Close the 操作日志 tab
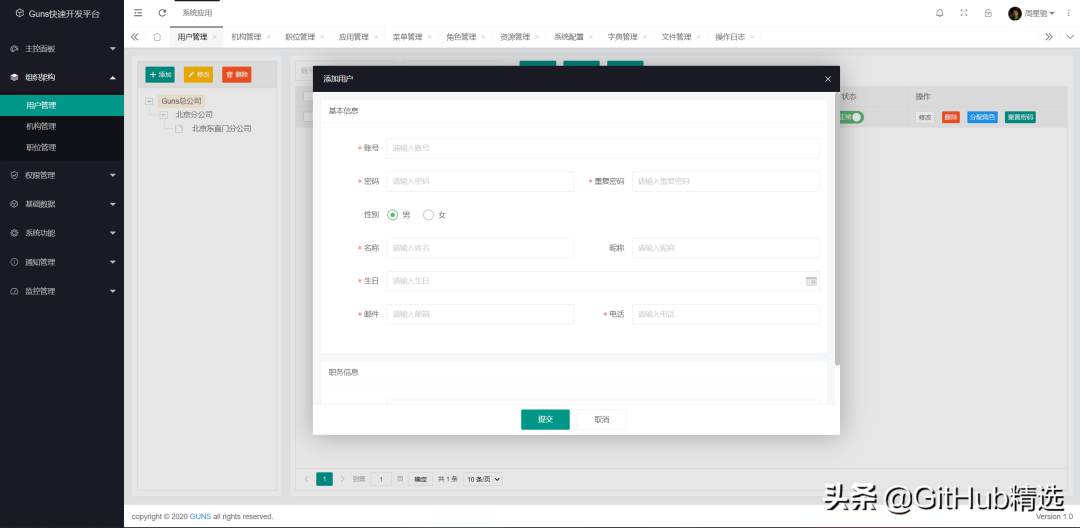The width and height of the screenshot is (1080, 528). tap(751, 37)
